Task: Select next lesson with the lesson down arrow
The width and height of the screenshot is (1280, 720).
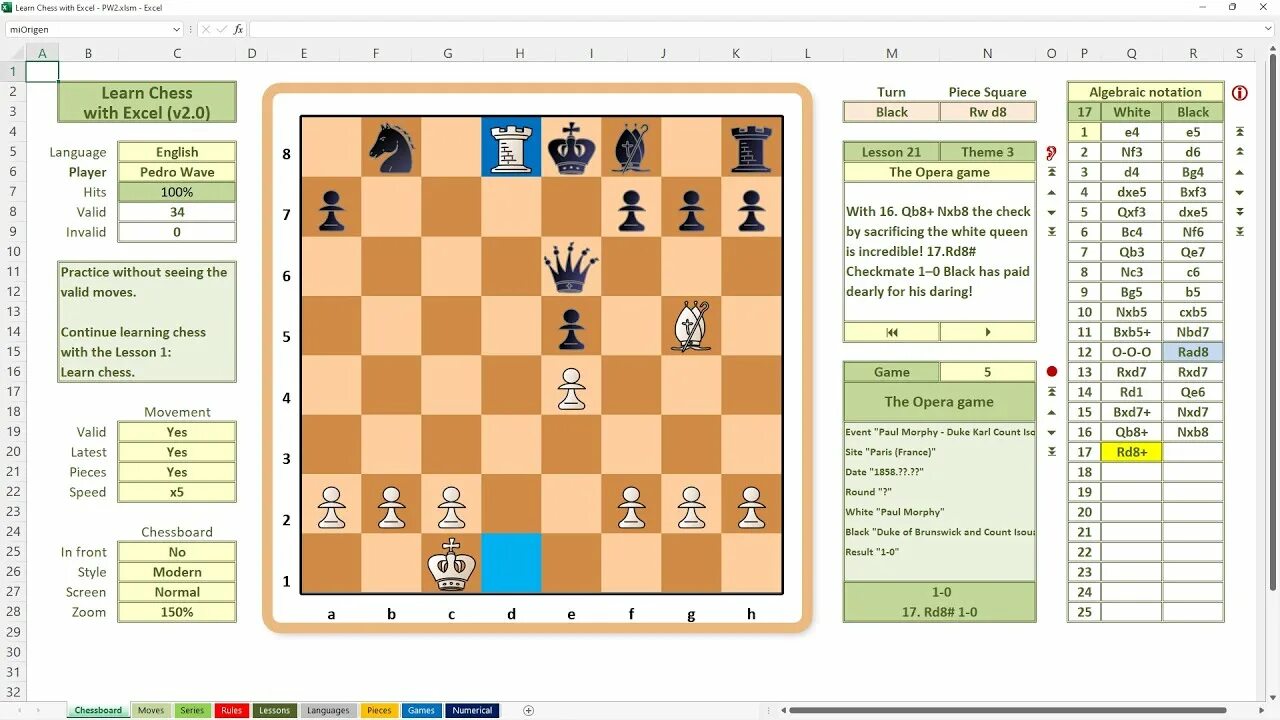Action: pyautogui.click(x=1051, y=212)
